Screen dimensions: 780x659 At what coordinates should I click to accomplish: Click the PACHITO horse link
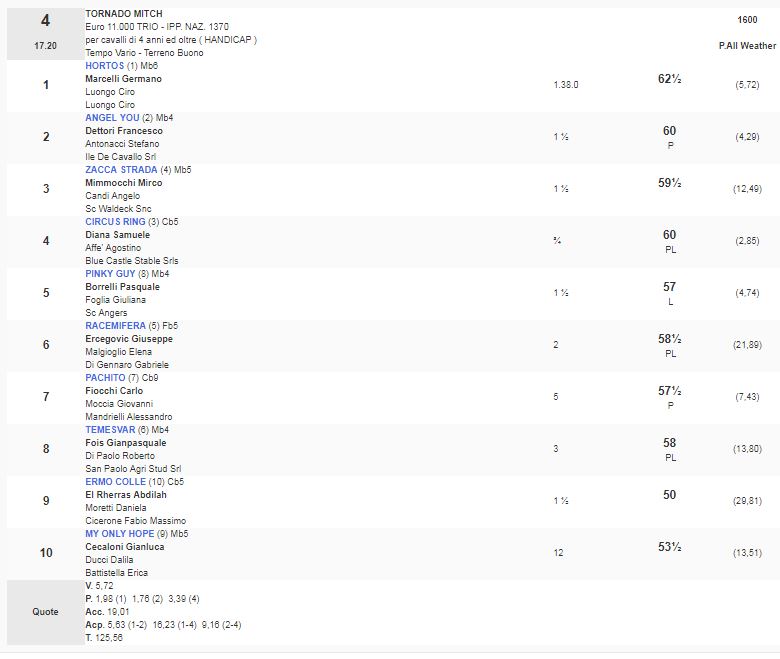point(105,378)
